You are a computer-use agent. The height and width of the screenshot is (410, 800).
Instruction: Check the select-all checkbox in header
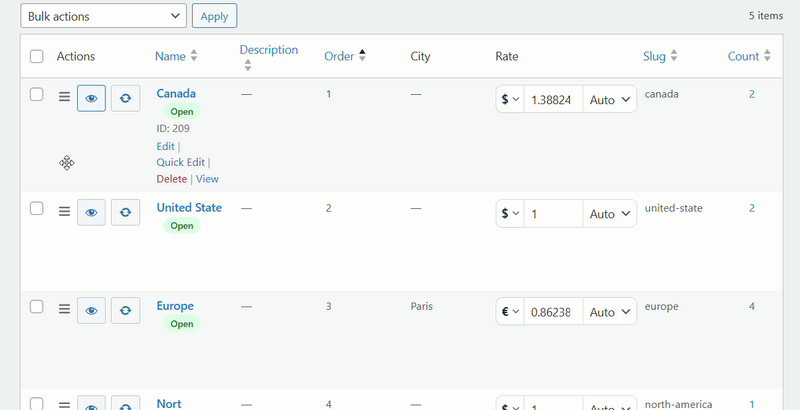click(37, 57)
